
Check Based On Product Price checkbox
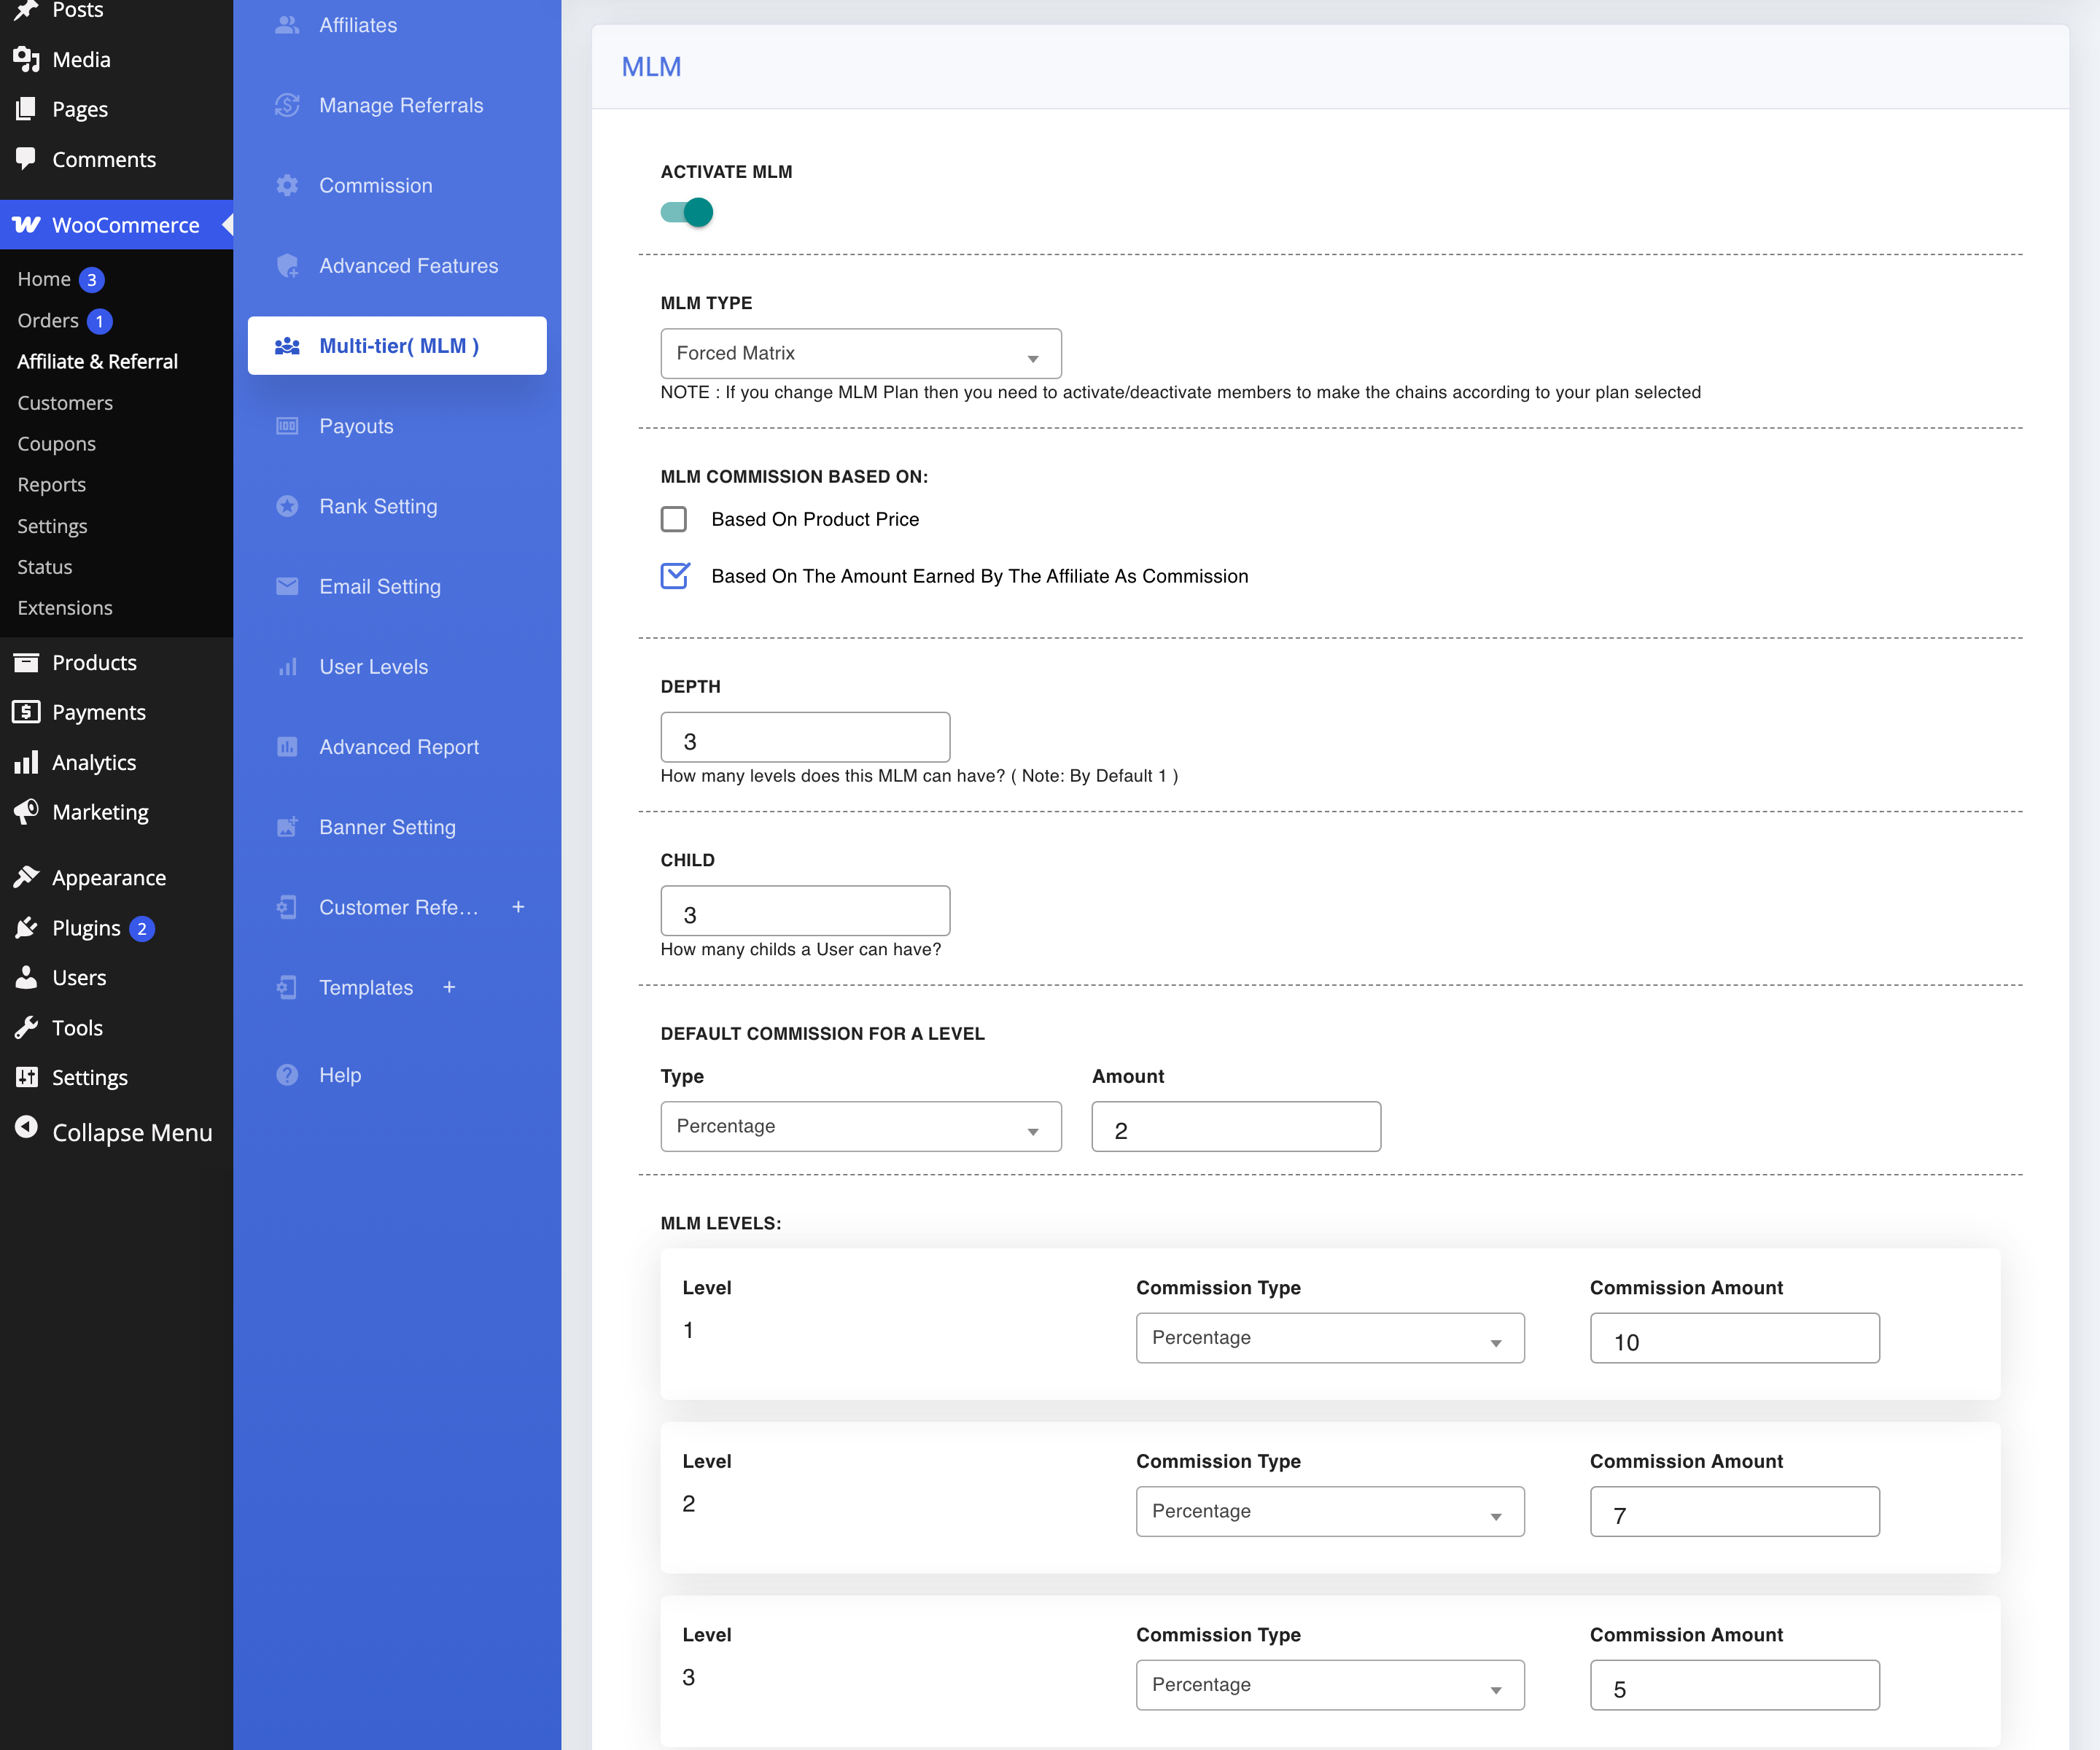tap(674, 519)
